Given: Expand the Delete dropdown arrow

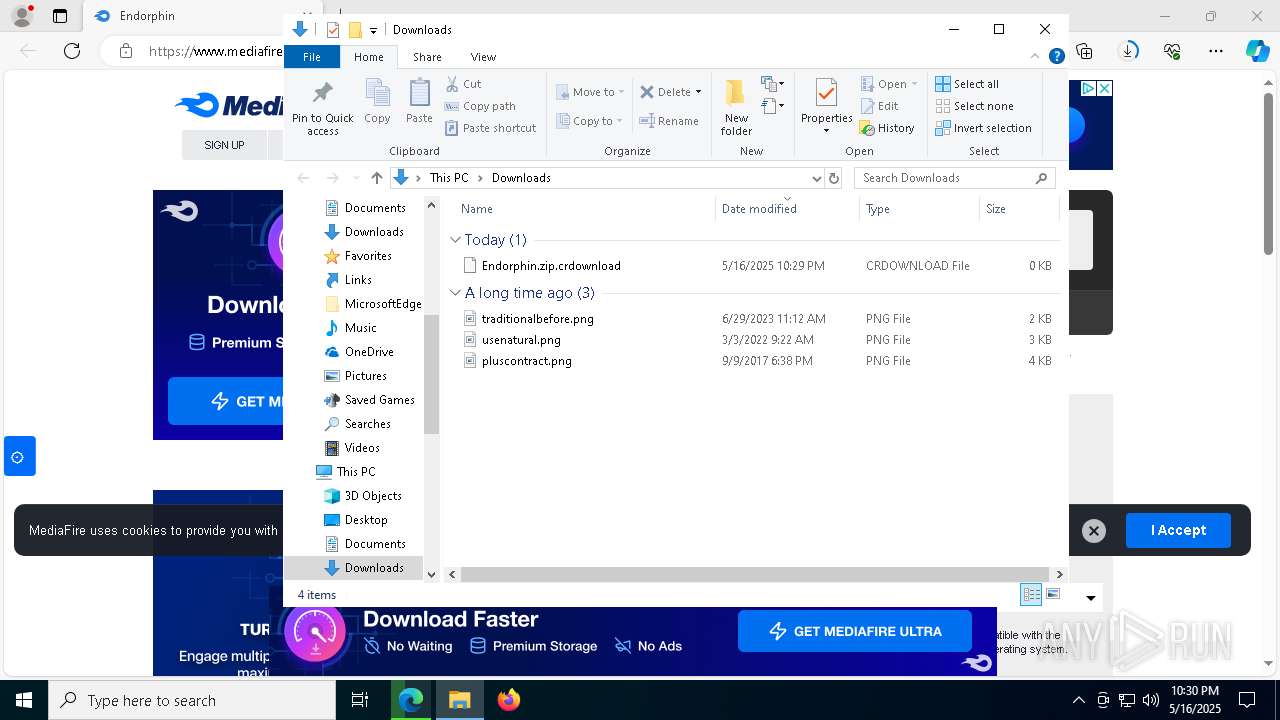Looking at the screenshot, I should [x=698, y=92].
